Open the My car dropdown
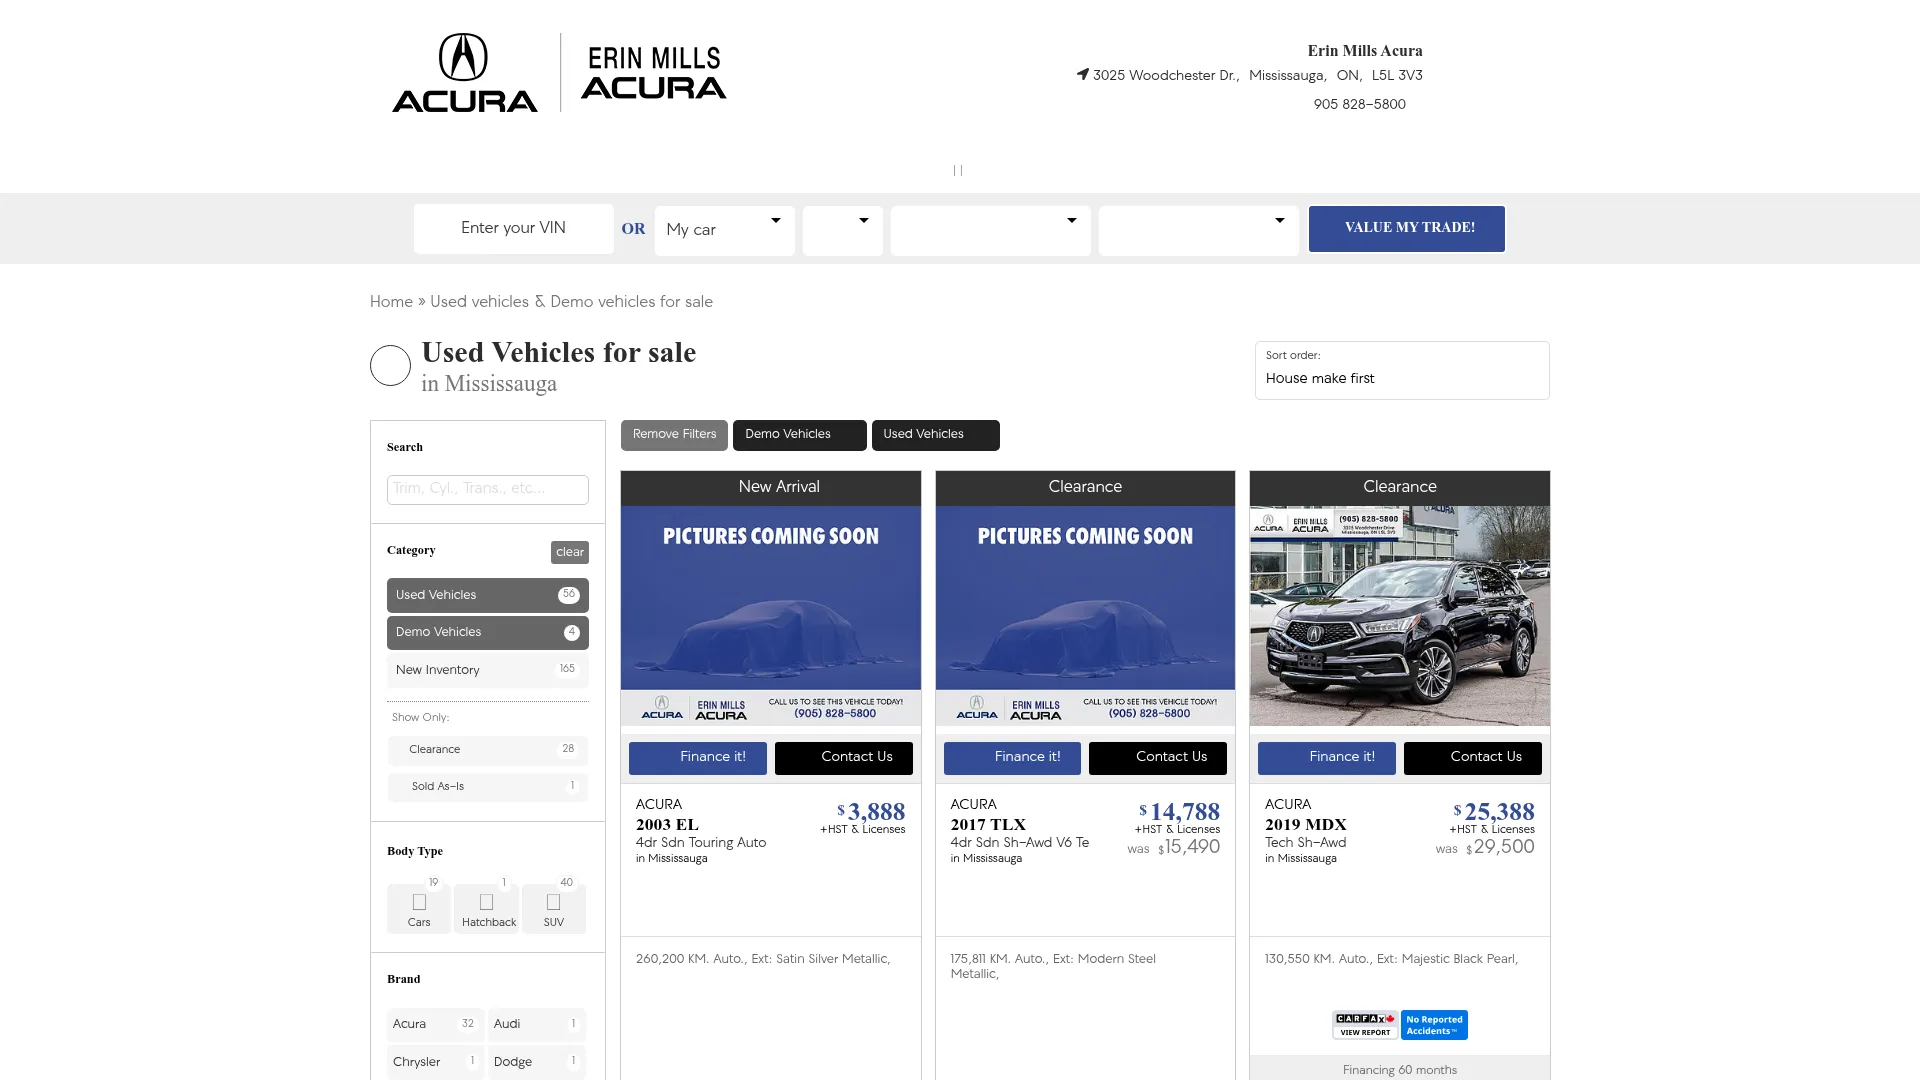 (x=725, y=230)
